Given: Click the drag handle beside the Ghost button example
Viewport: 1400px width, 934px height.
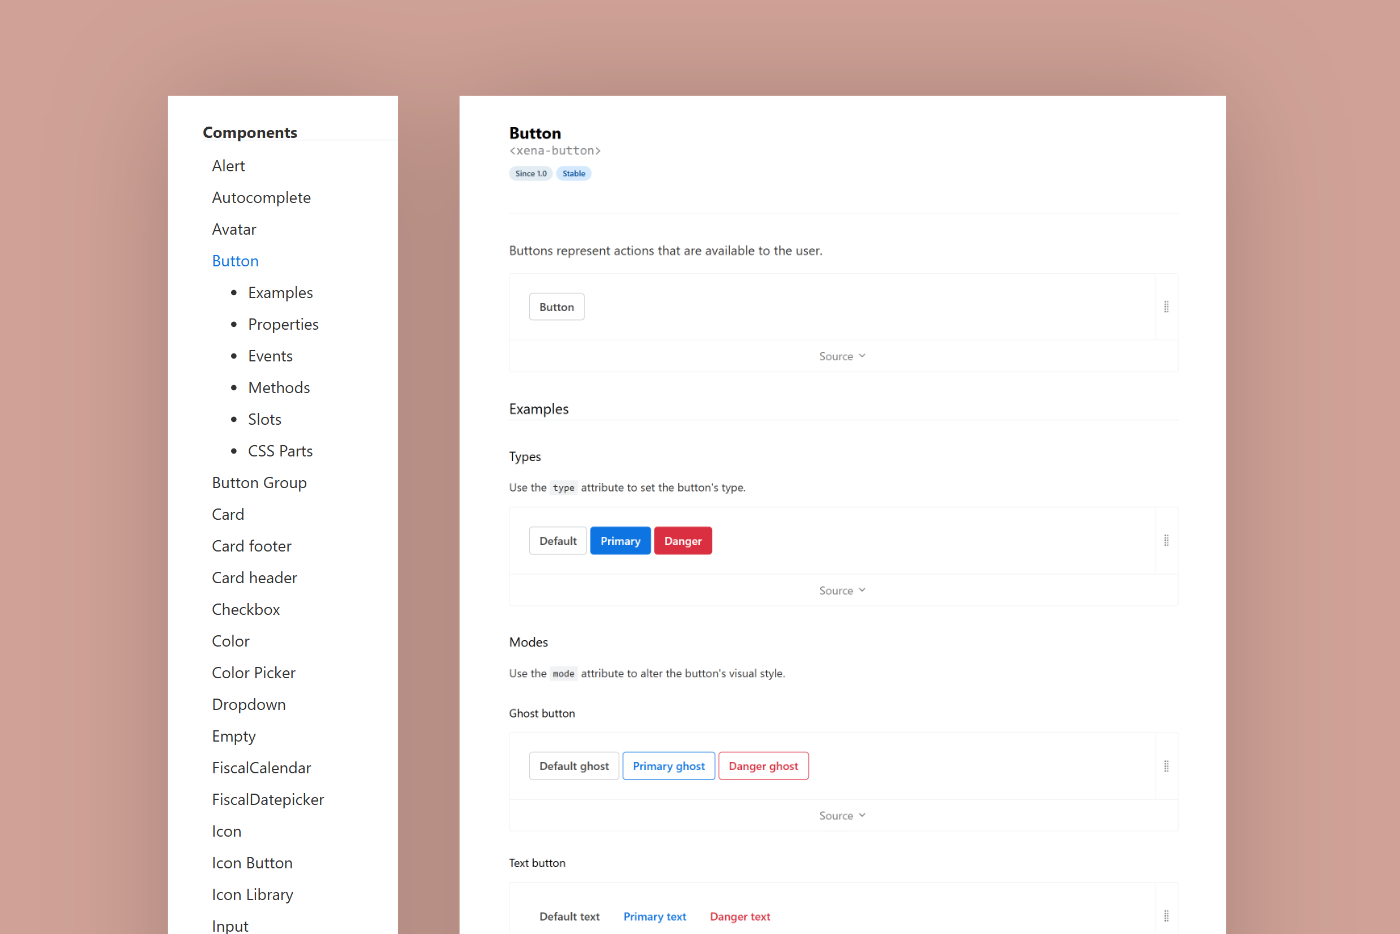Looking at the screenshot, I should pos(1166,766).
